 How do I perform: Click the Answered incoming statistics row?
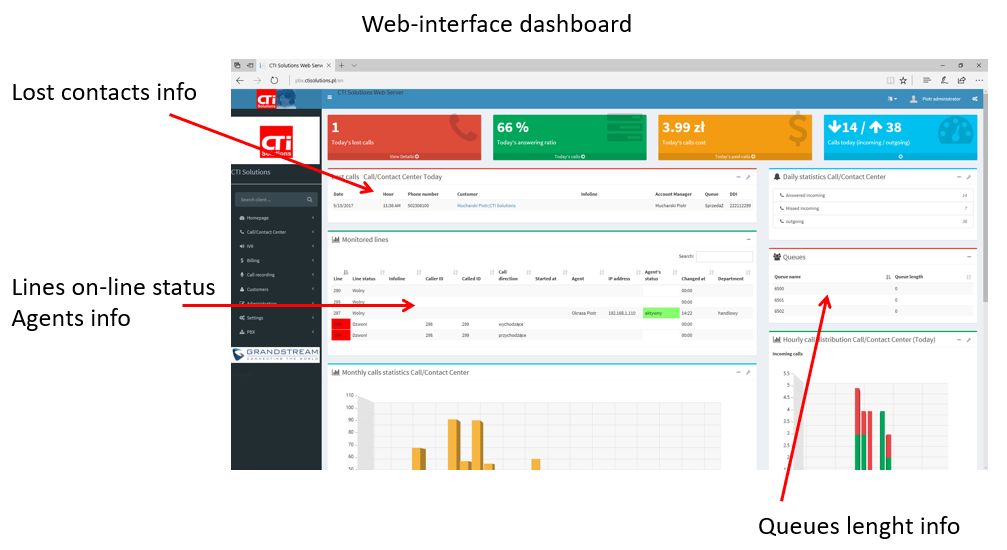tap(873, 195)
